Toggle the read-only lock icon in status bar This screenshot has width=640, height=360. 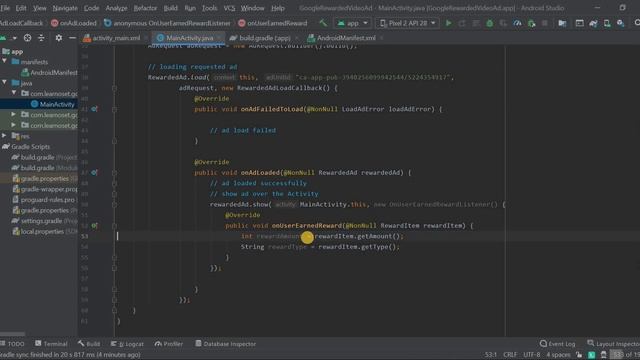click(x=579, y=355)
